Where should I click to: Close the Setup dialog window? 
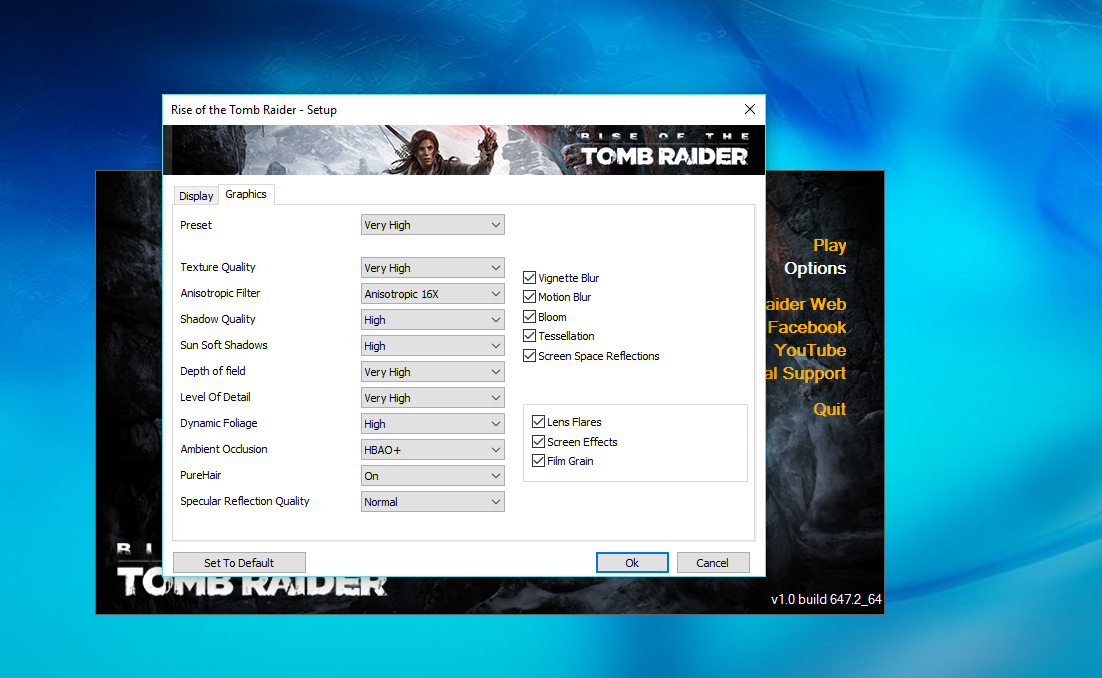point(750,109)
